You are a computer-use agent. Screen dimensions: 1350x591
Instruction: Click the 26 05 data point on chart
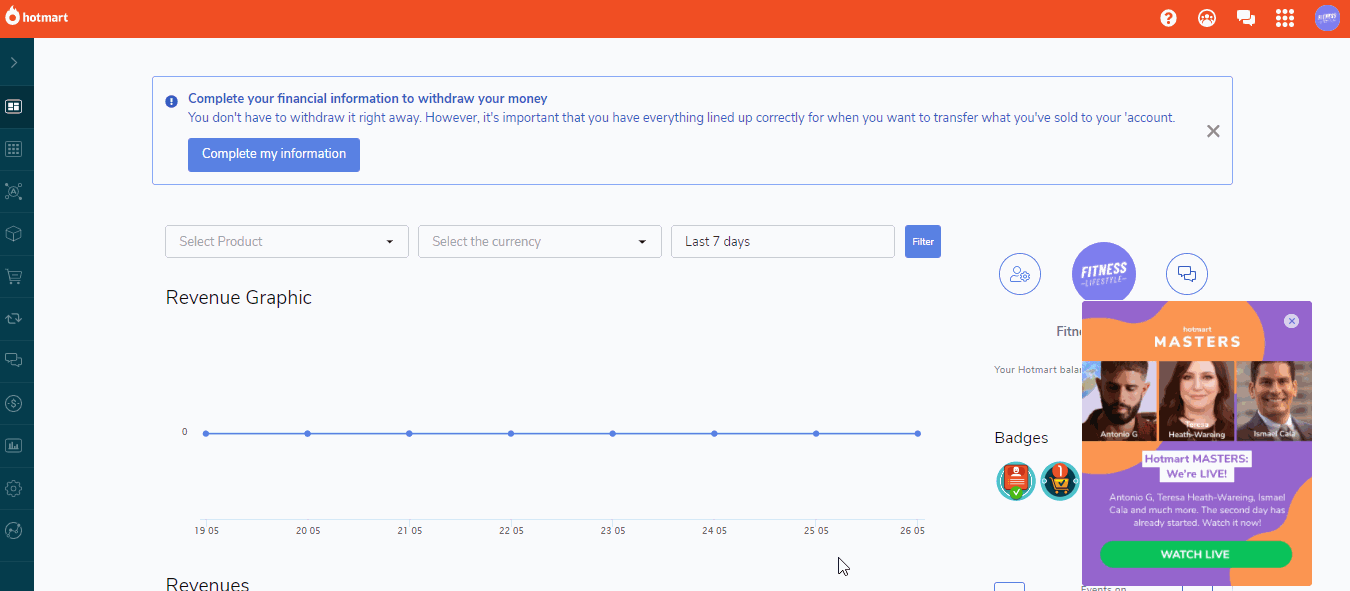(918, 433)
